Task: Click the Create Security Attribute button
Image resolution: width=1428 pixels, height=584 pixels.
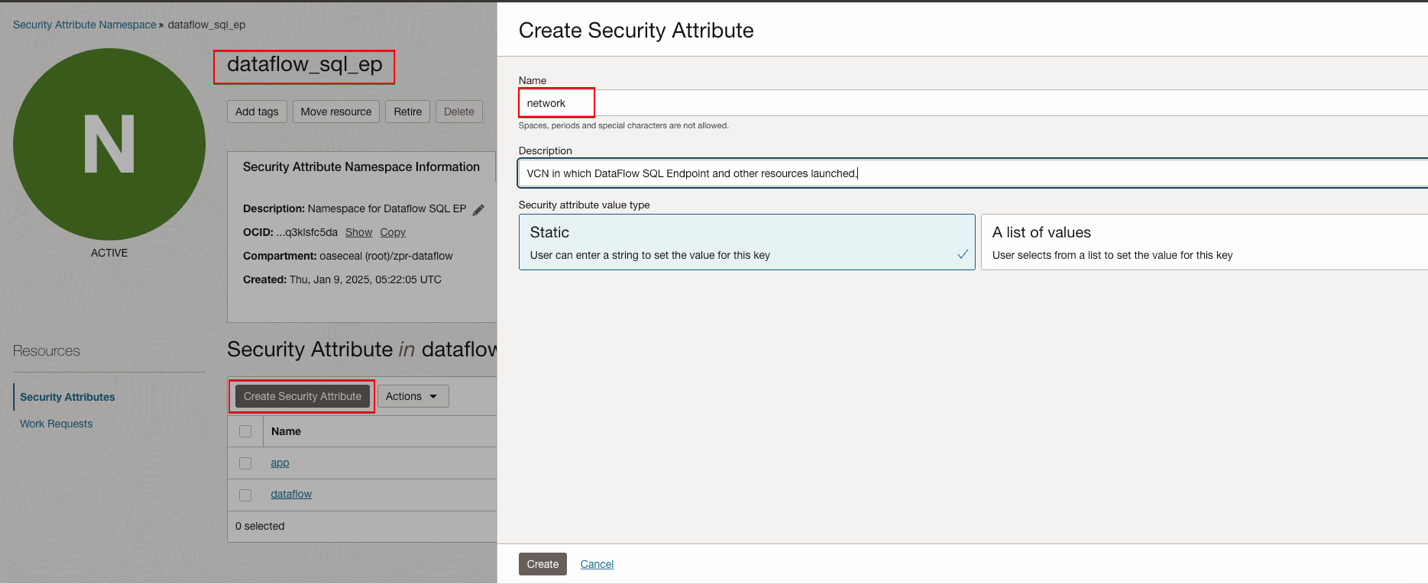Action: tap(302, 396)
